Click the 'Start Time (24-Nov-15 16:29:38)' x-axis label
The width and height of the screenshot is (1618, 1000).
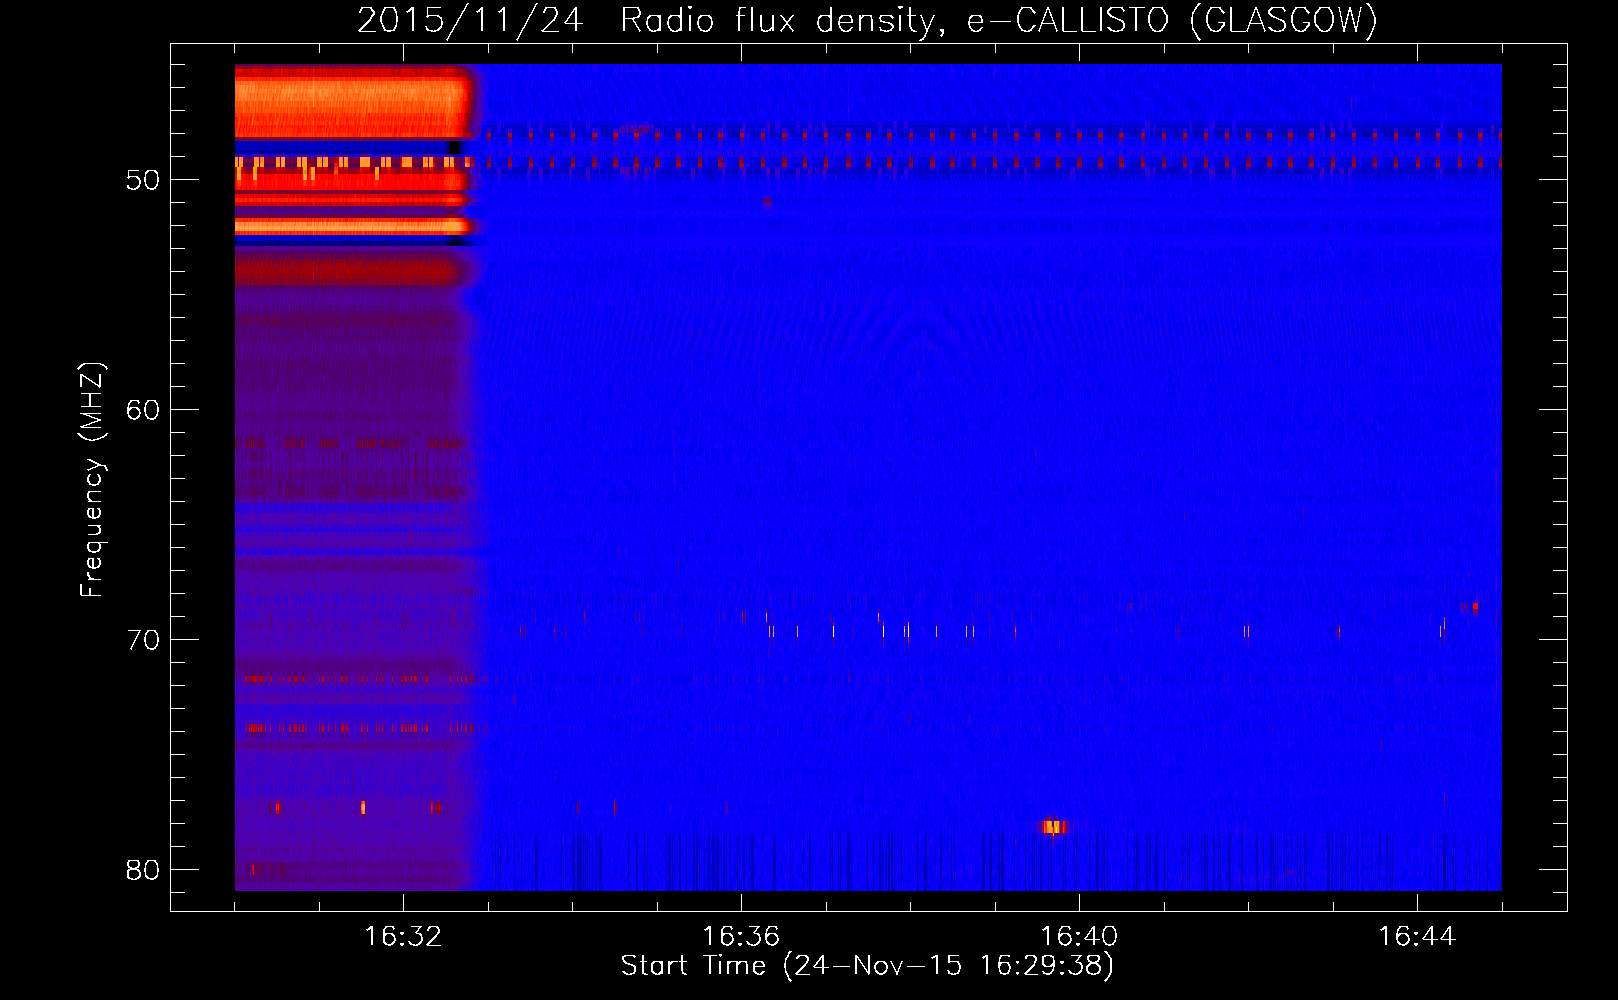point(867,966)
